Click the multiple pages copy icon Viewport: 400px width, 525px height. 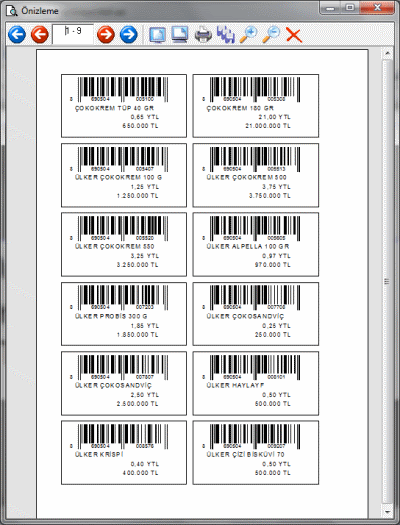[226, 35]
